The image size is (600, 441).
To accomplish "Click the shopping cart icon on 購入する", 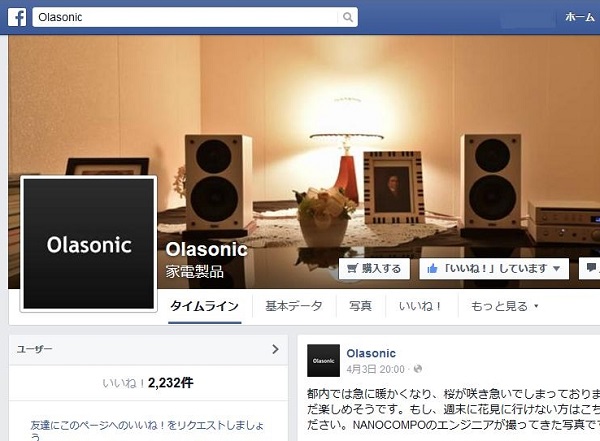I will pos(352,268).
